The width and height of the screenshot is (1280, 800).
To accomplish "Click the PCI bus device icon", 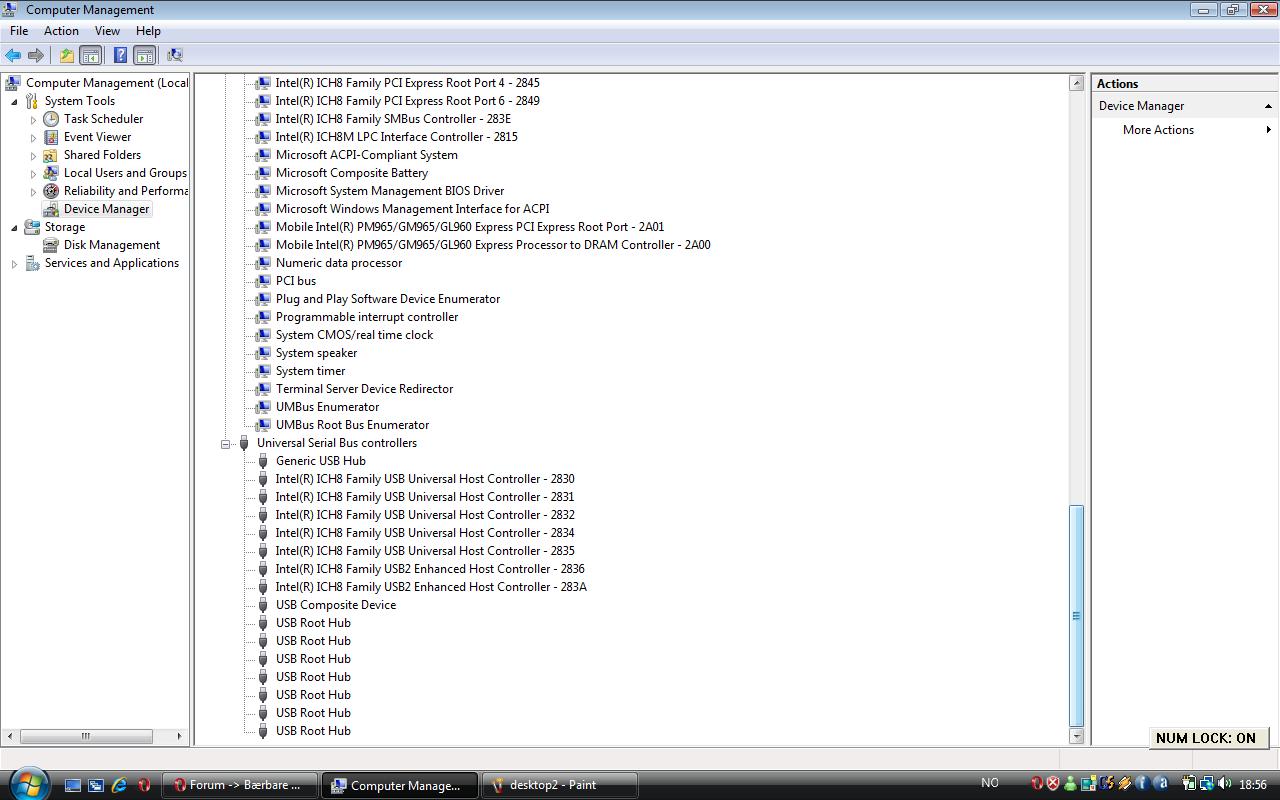I will pos(263,281).
